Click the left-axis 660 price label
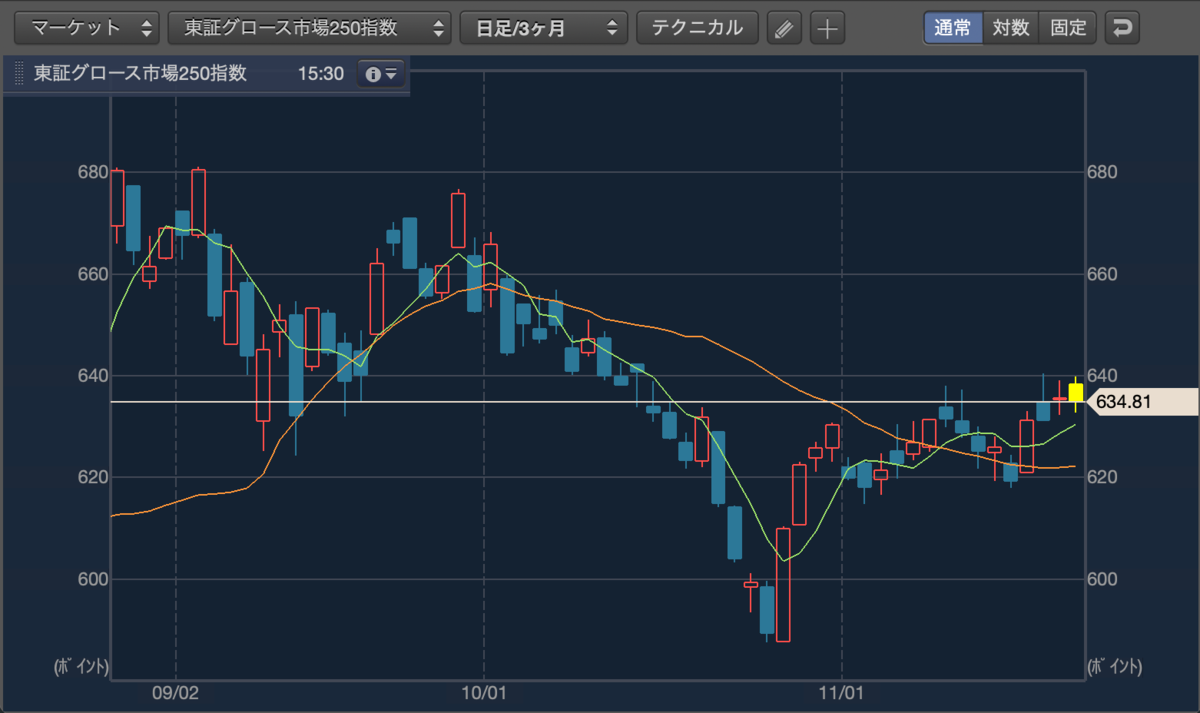This screenshot has width=1200, height=713. [92, 274]
